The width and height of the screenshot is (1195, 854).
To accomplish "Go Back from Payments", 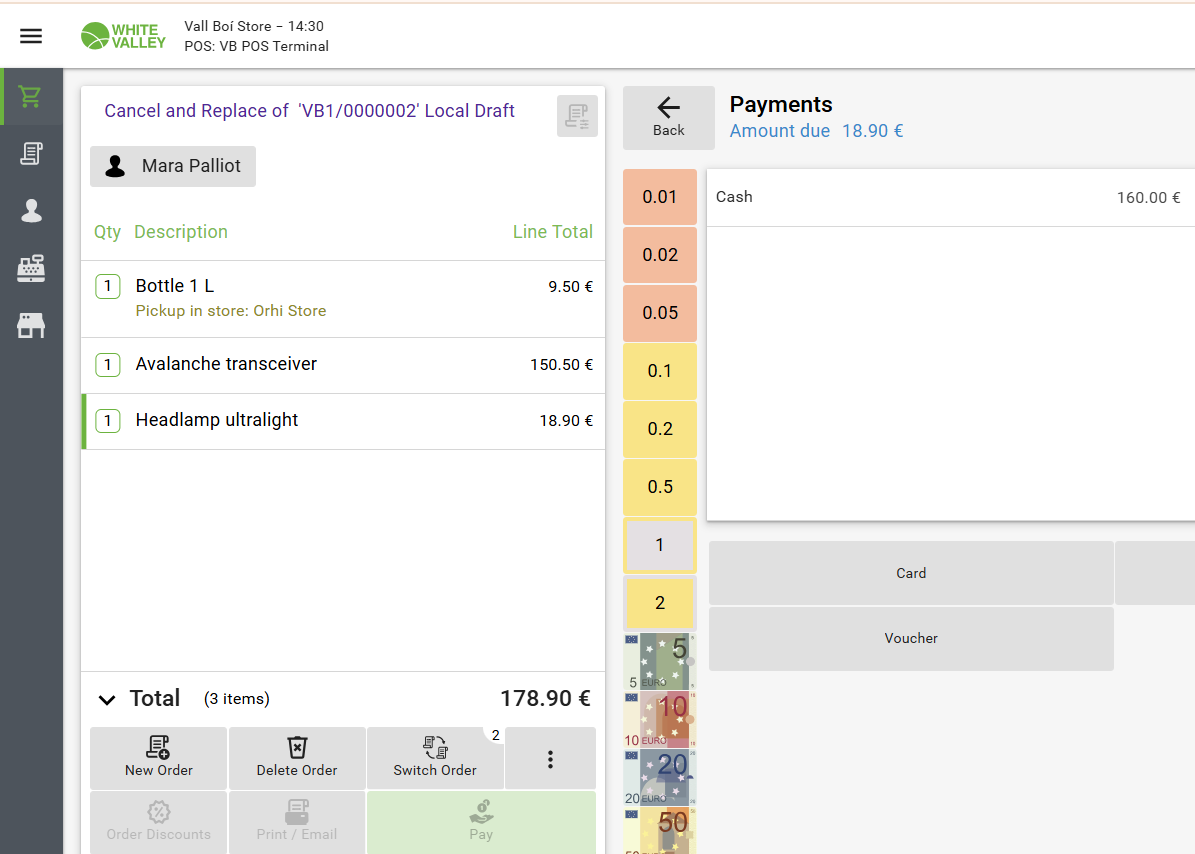I will pyautogui.click(x=668, y=117).
